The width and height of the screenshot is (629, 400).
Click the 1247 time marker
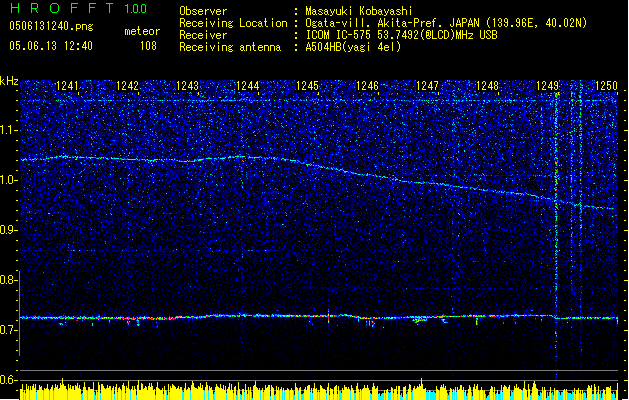pyautogui.click(x=427, y=86)
